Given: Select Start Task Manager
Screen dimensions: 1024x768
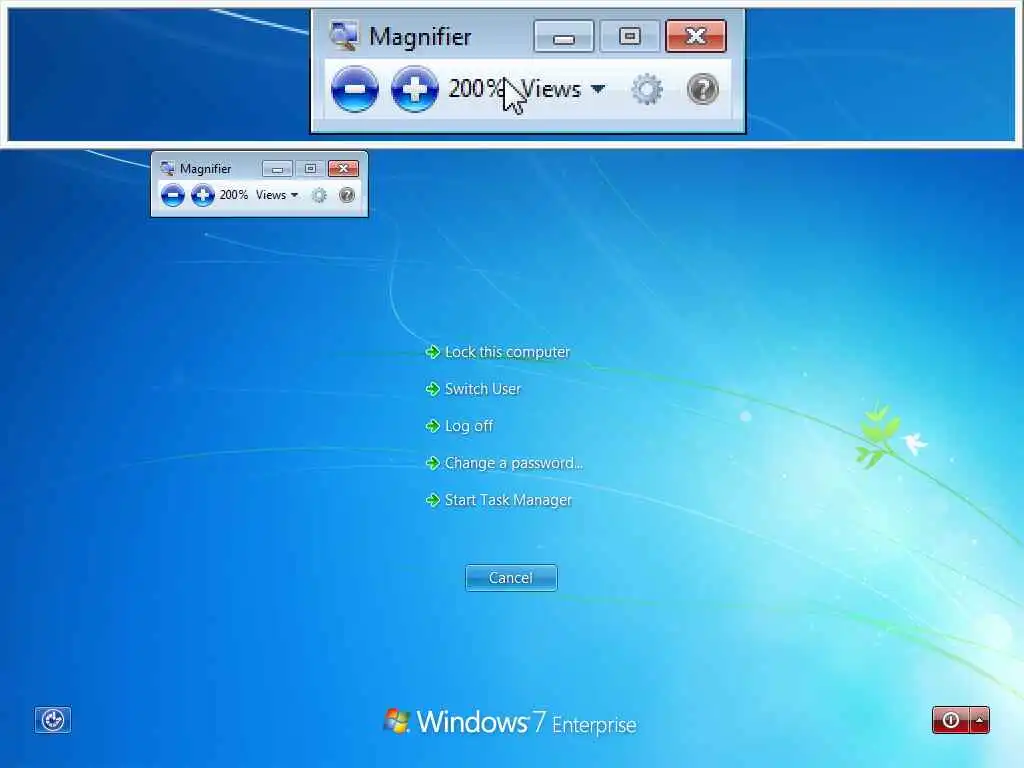Looking at the screenshot, I should tap(508, 500).
